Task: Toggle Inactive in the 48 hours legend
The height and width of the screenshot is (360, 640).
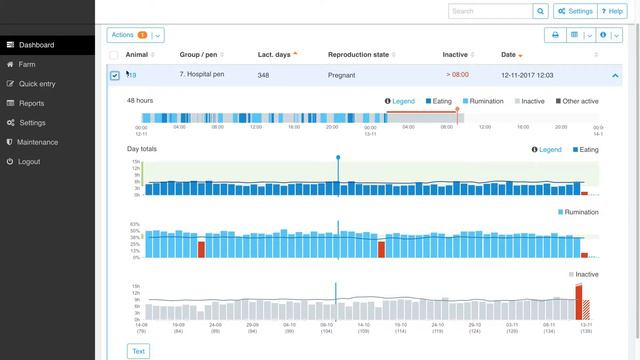Action: pyautogui.click(x=529, y=101)
